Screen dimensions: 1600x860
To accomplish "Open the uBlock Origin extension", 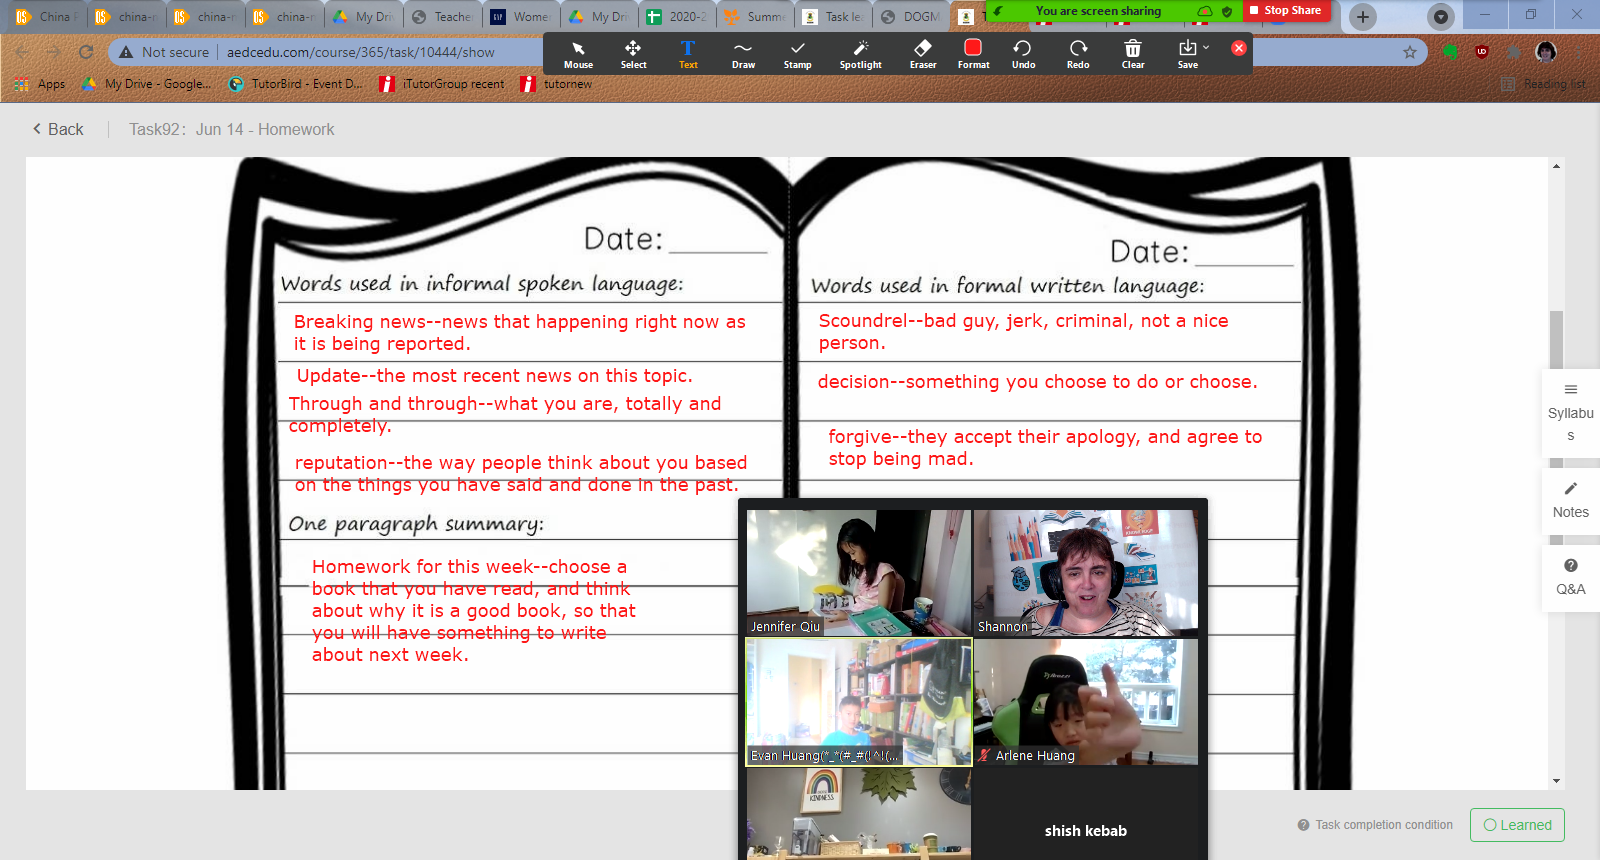I will pyautogui.click(x=1482, y=52).
